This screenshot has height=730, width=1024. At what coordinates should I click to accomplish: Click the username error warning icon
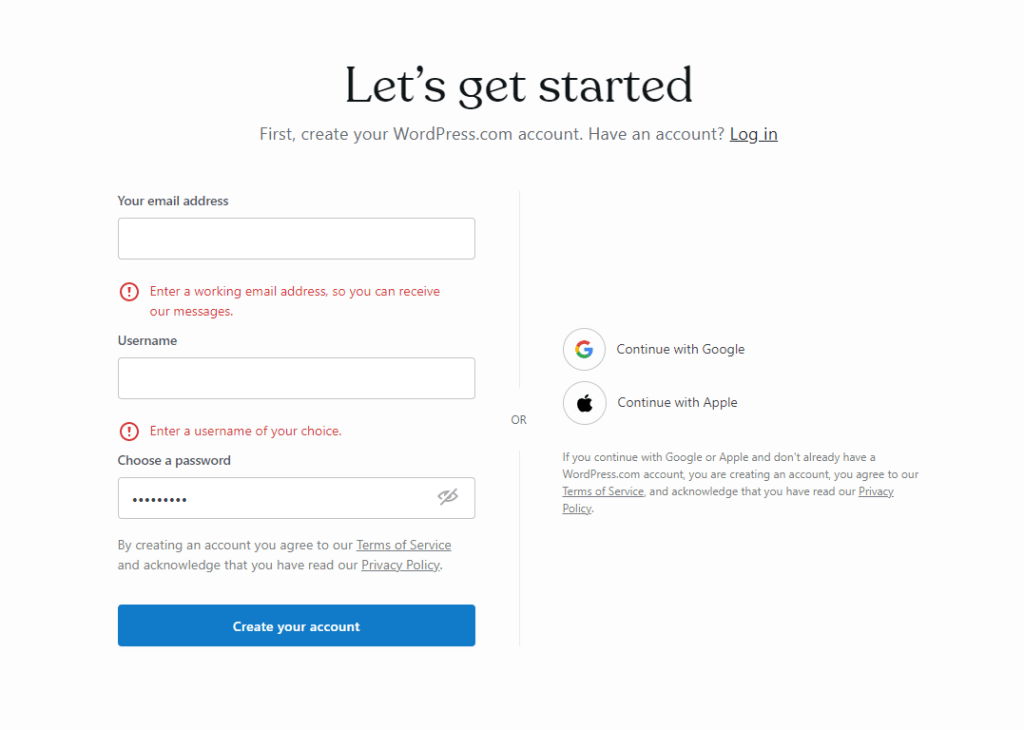click(129, 432)
